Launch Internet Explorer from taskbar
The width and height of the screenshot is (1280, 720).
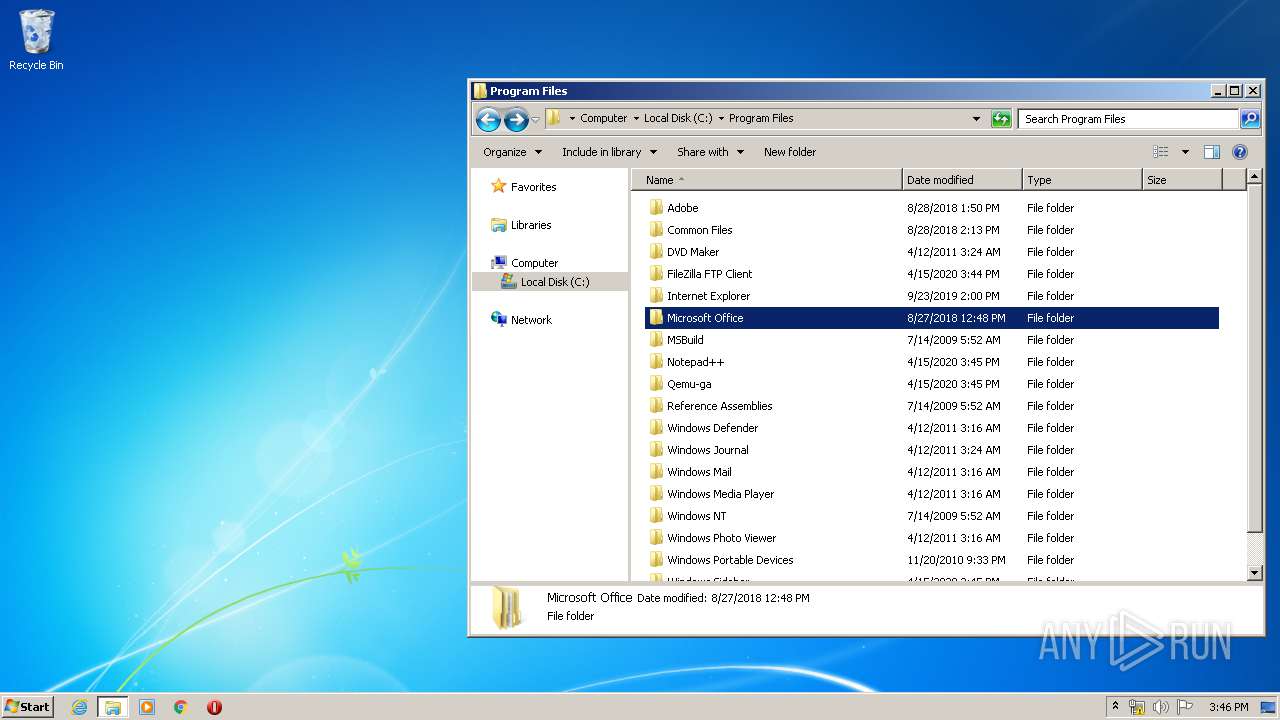[x=79, y=707]
